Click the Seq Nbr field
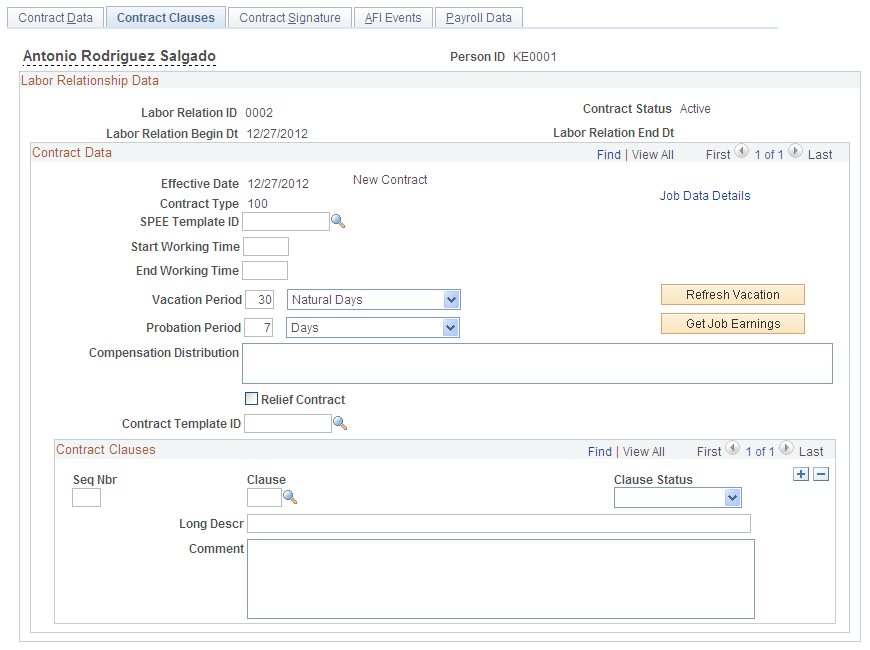Viewport: 870px width, 650px height. 87,497
